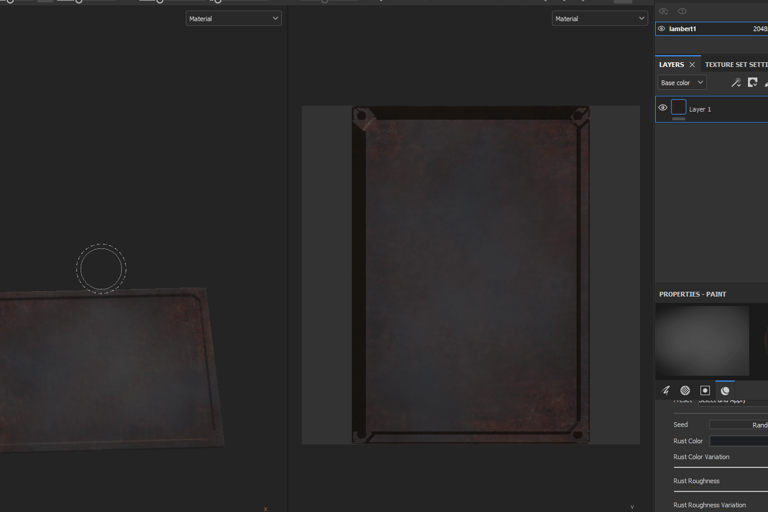This screenshot has width=768, height=512.
Task: Toggle visibility of lambert1 texture set
Action: [661, 29]
